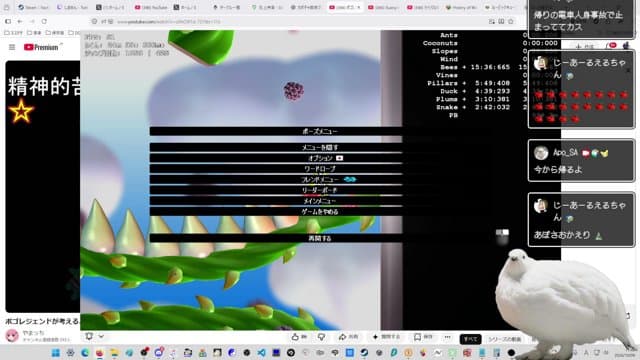This screenshot has width=640, height=360.
Task: Click the Duck split time 4:39:293
Action: click(x=492, y=91)
